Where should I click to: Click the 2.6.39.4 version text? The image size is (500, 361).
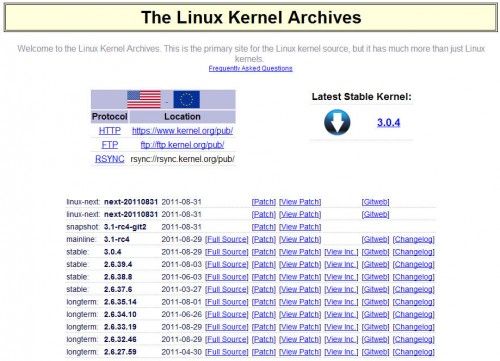click(x=118, y=264)
